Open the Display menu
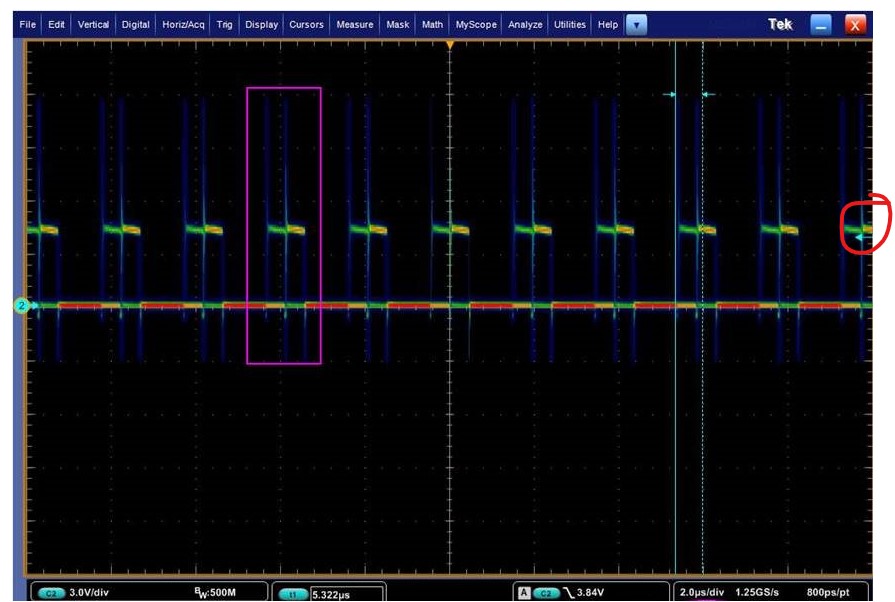The image size is (895, 602). [x=261, y=25]
